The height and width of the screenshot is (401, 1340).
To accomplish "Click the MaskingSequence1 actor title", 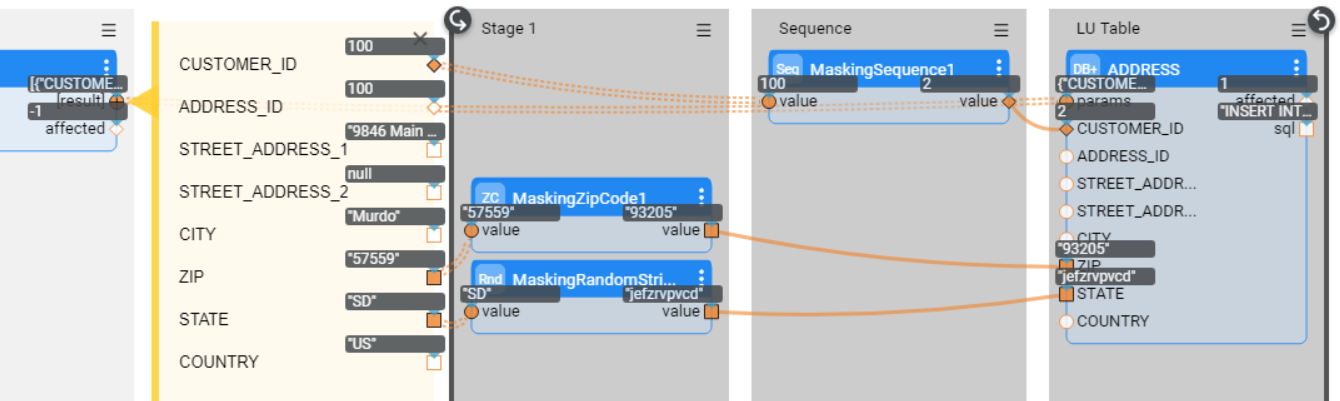I will pos(882,69).
